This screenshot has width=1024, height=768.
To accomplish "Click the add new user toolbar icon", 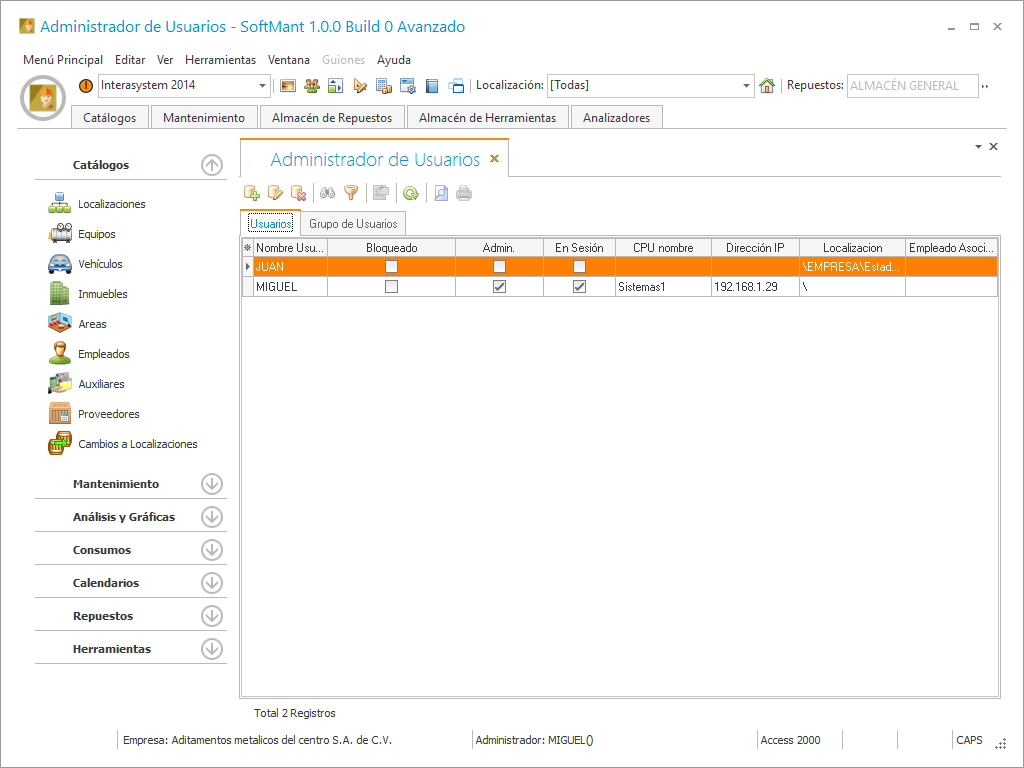I will 252,193.
